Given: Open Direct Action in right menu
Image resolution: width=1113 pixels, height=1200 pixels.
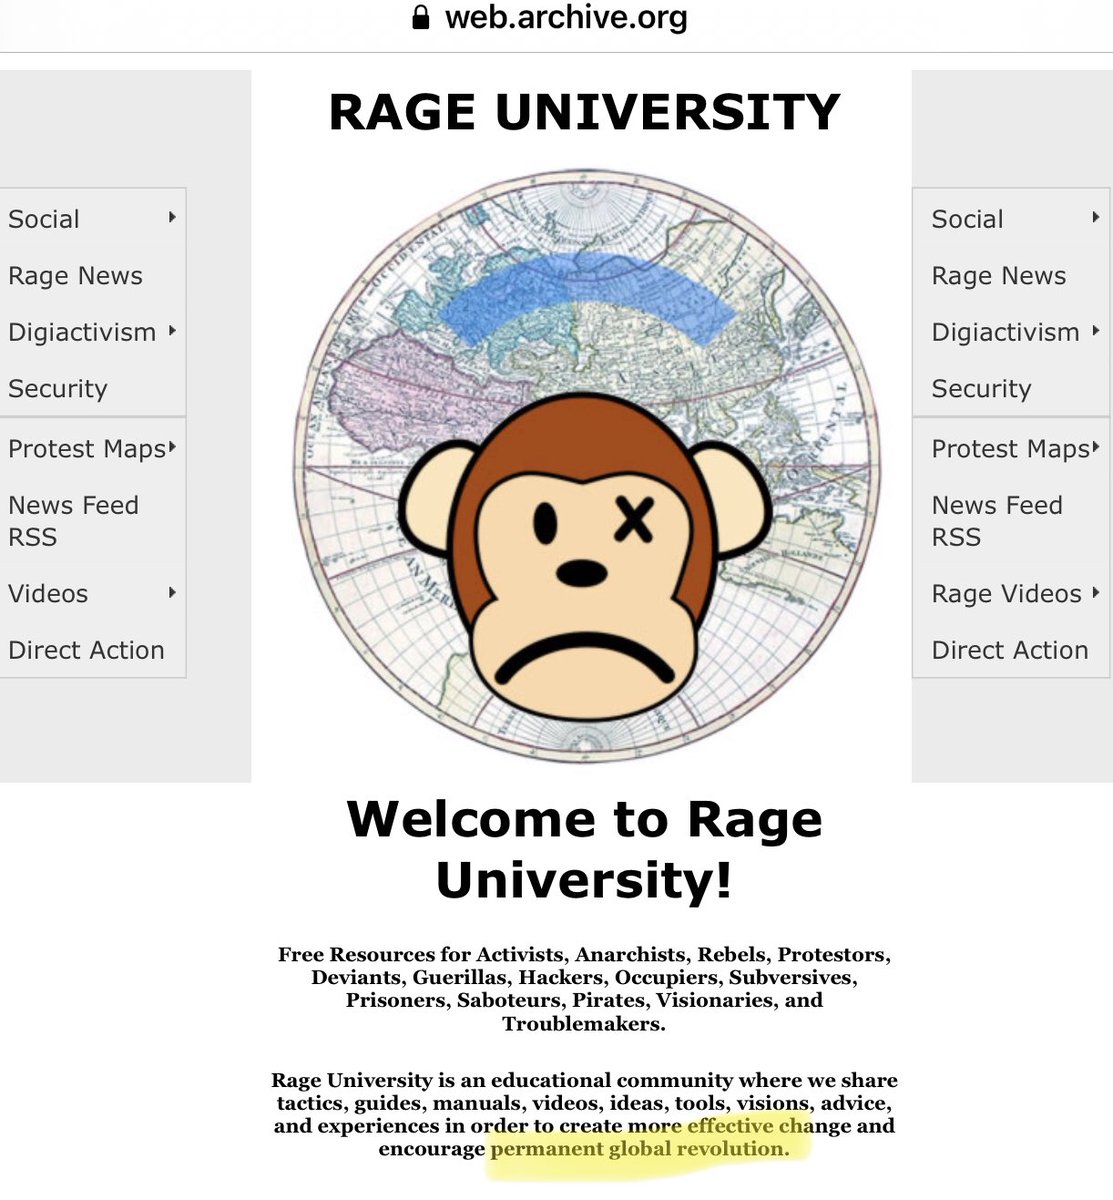Looking at the screenshot, I should [1010, 650].
